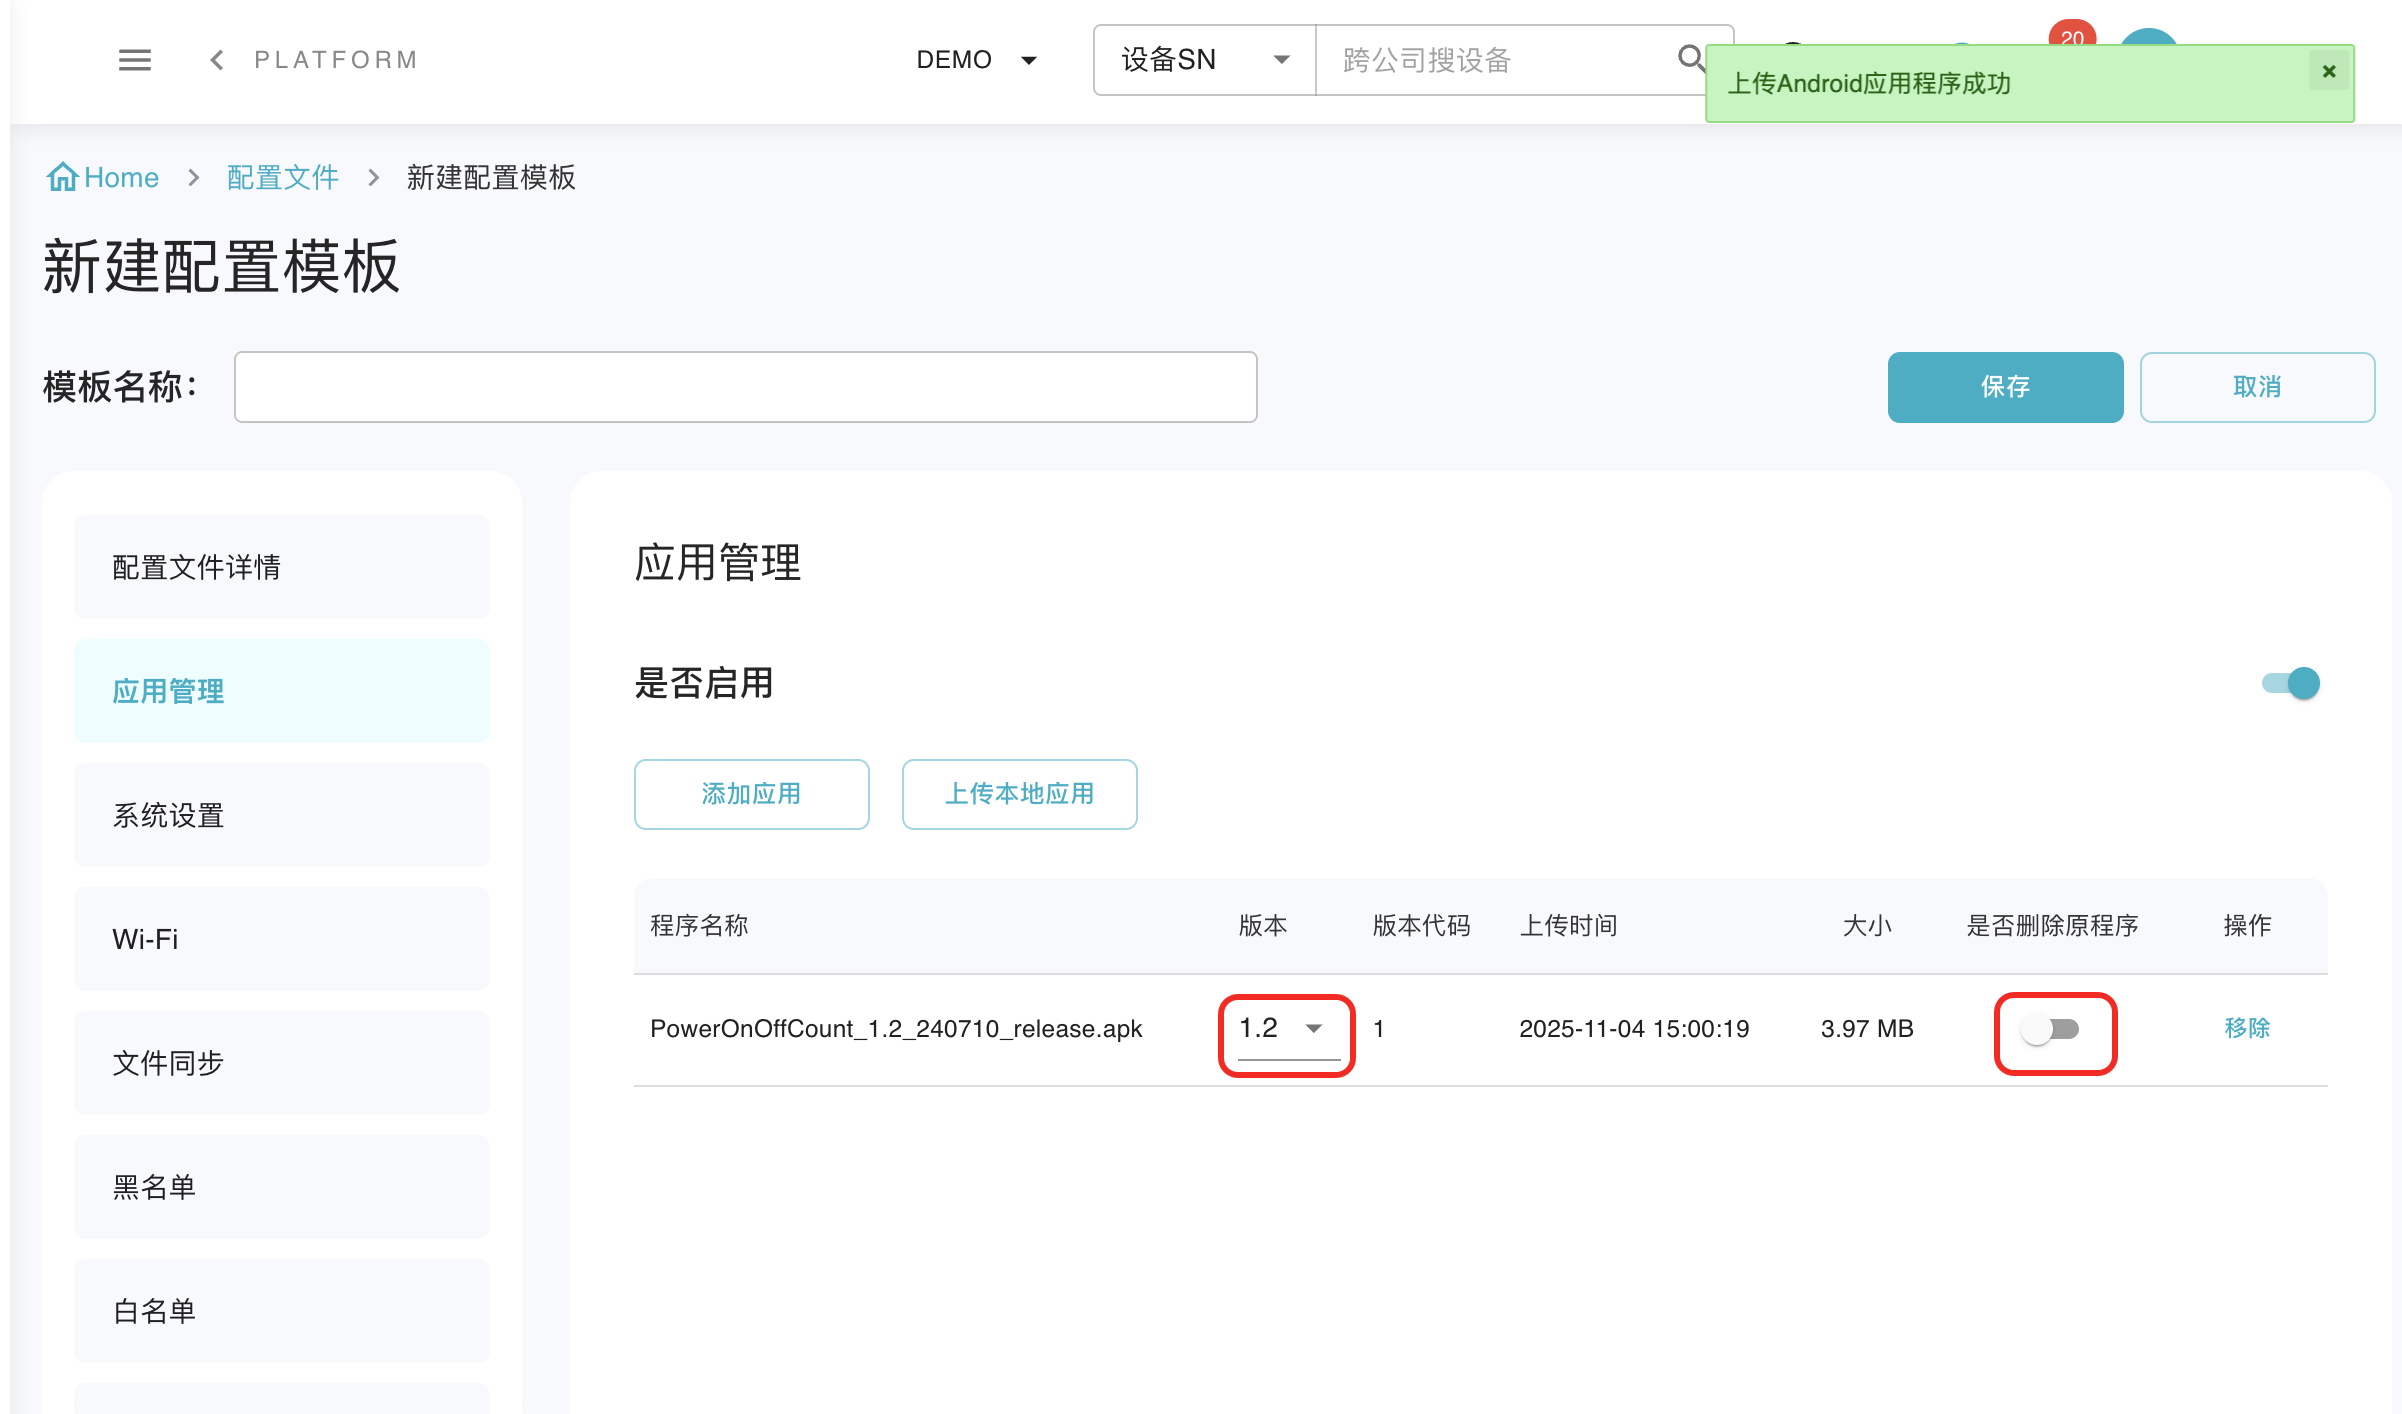
Task: Click the 添加应用 button
Action: coord(751,794)
